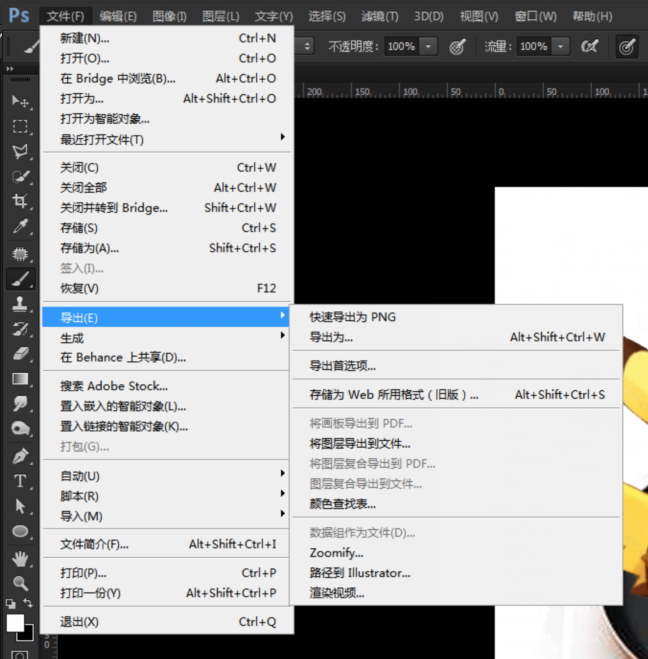Choose 将图层导出到文件...
Viewport: 648px width, 659px height.
(456, 443)
